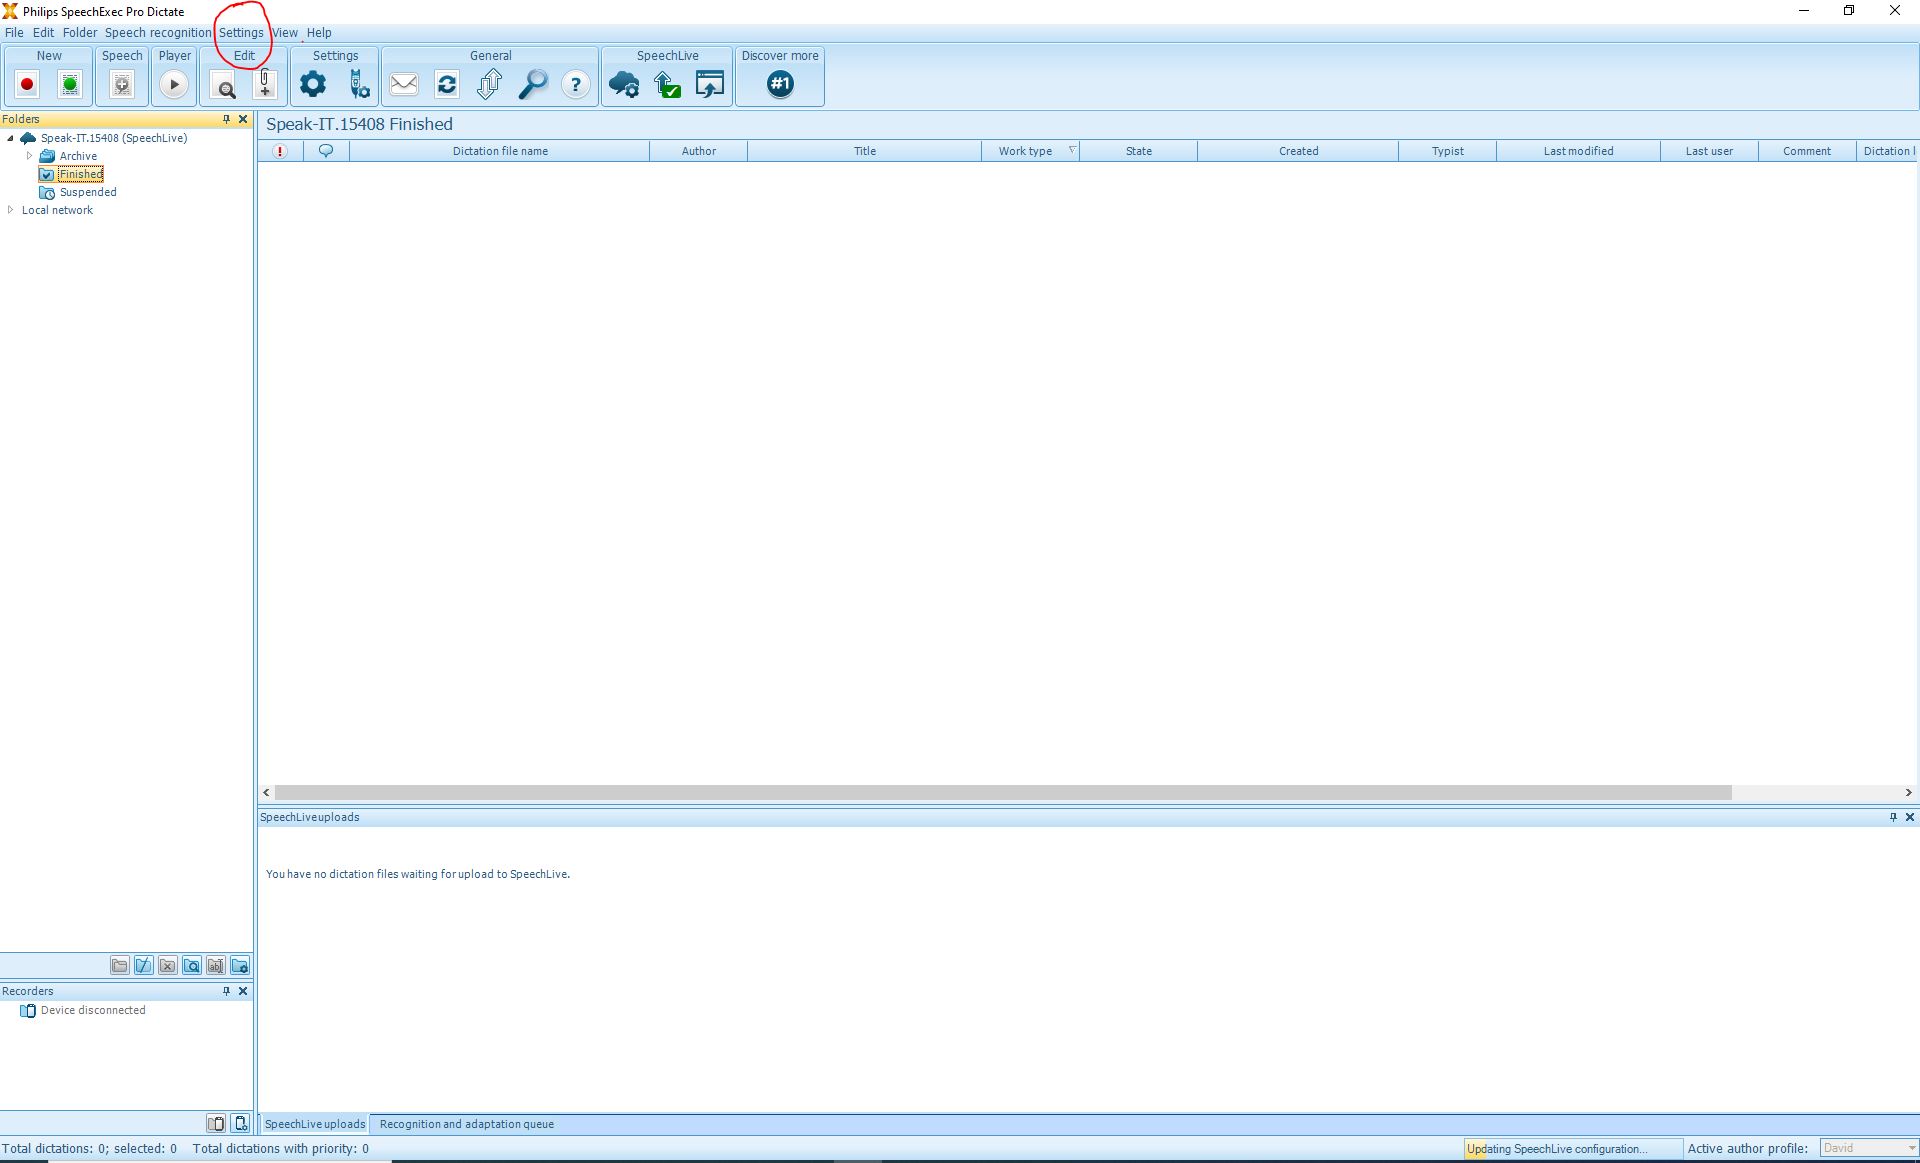Click the green record-with-template toolbar icon
The height and width of the screenshot is (1163, 1920).
pyautogui.click(x=70, y=85)
